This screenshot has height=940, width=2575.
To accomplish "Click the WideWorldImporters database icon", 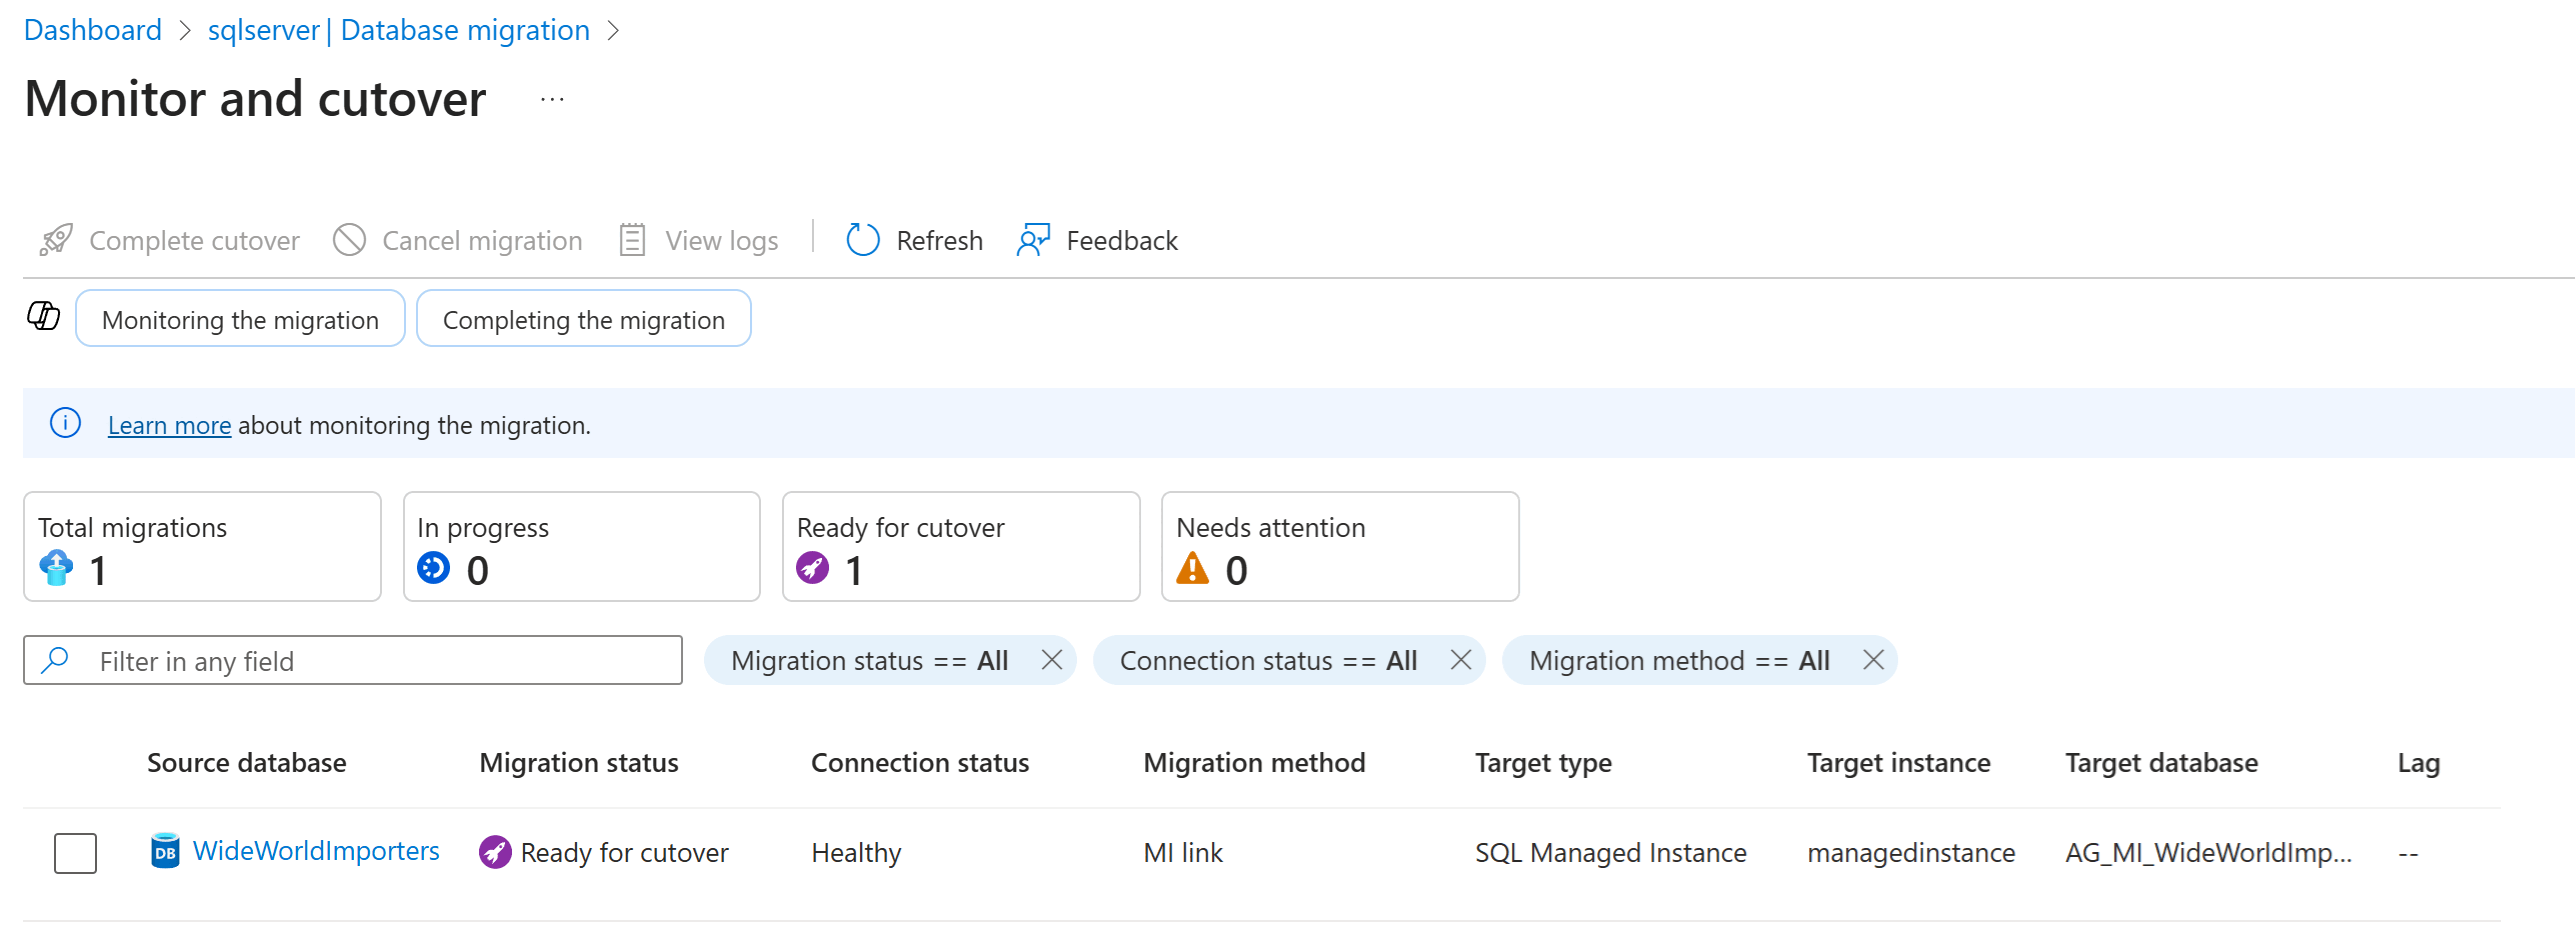I will click(x=165, y=852).
